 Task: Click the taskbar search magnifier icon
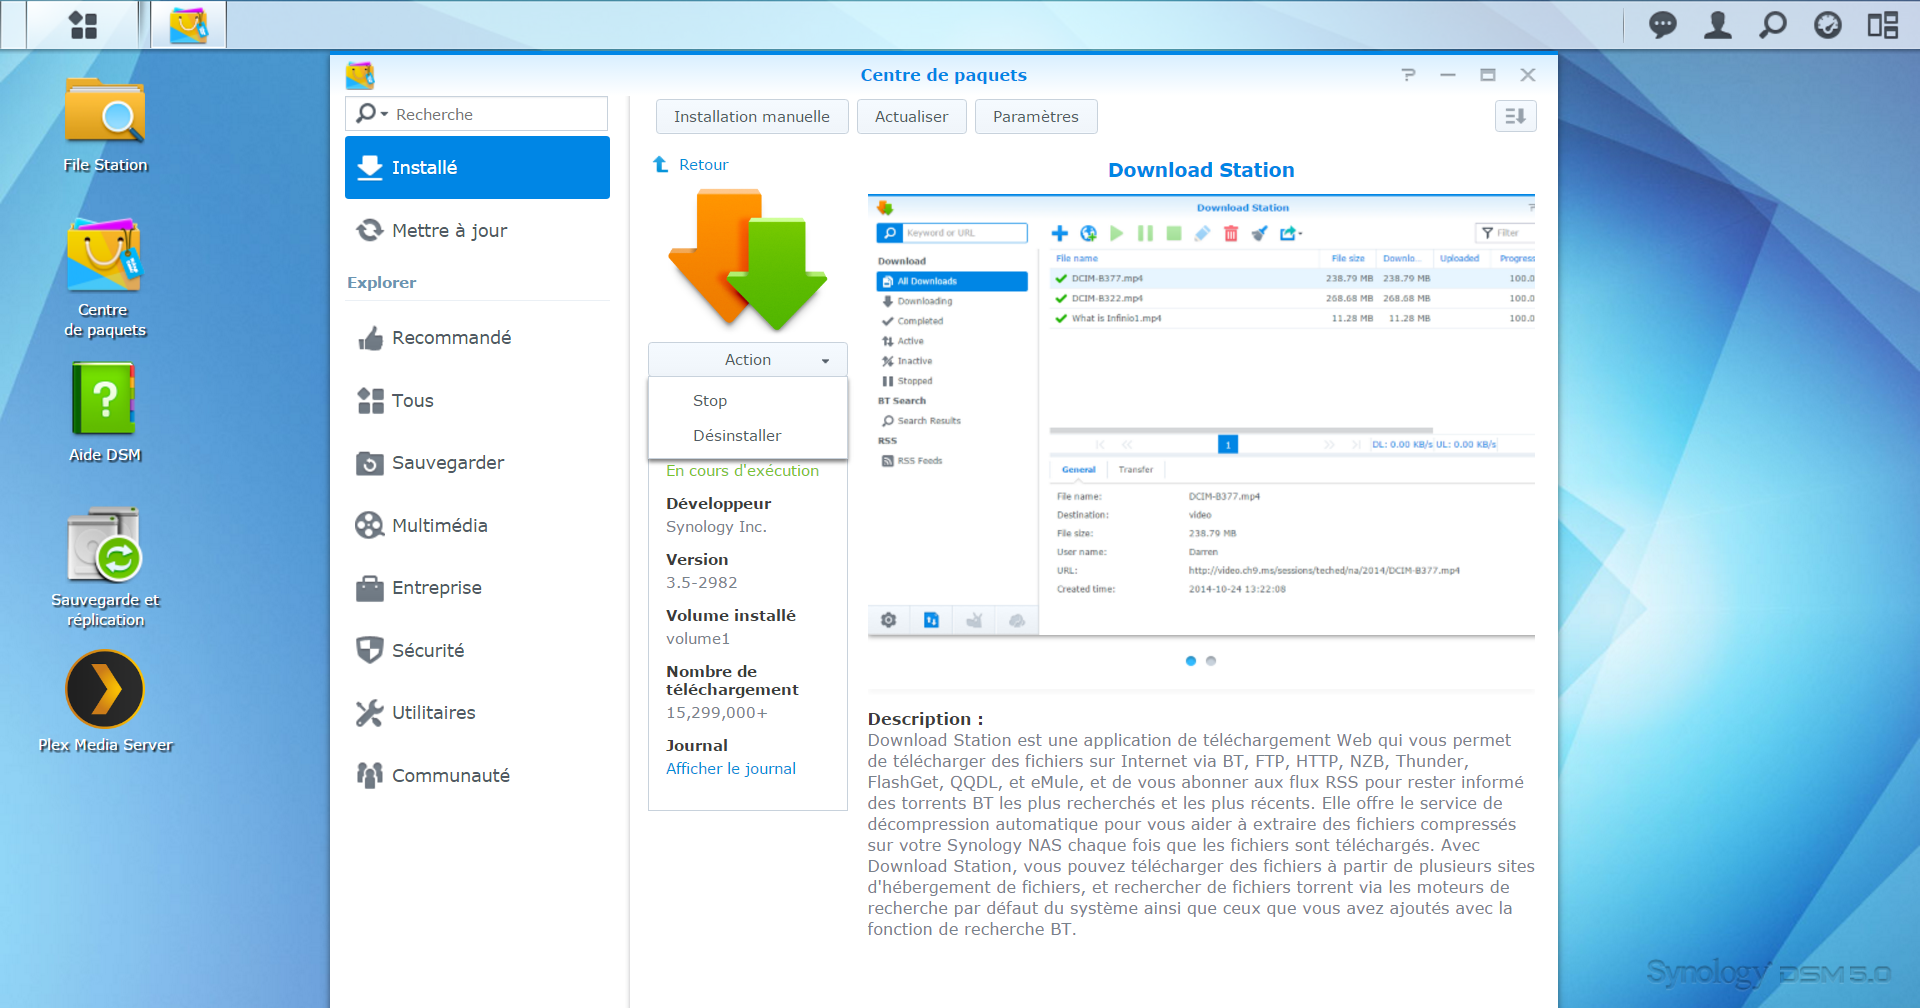point(1772,25)
